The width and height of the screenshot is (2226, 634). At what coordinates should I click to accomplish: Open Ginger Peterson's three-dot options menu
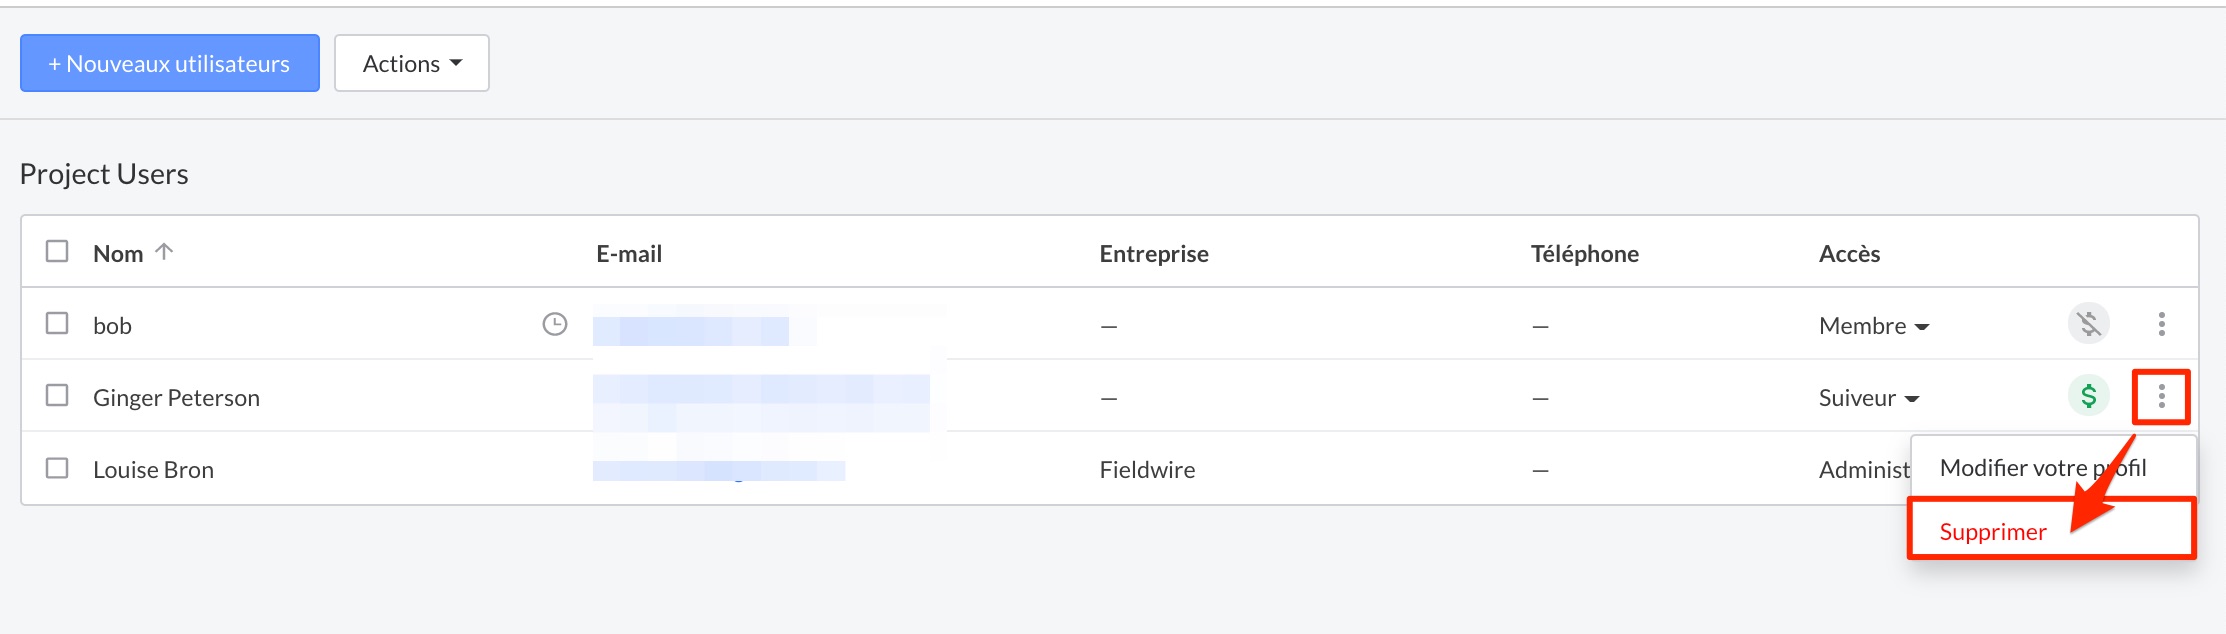click(2161, 397)
